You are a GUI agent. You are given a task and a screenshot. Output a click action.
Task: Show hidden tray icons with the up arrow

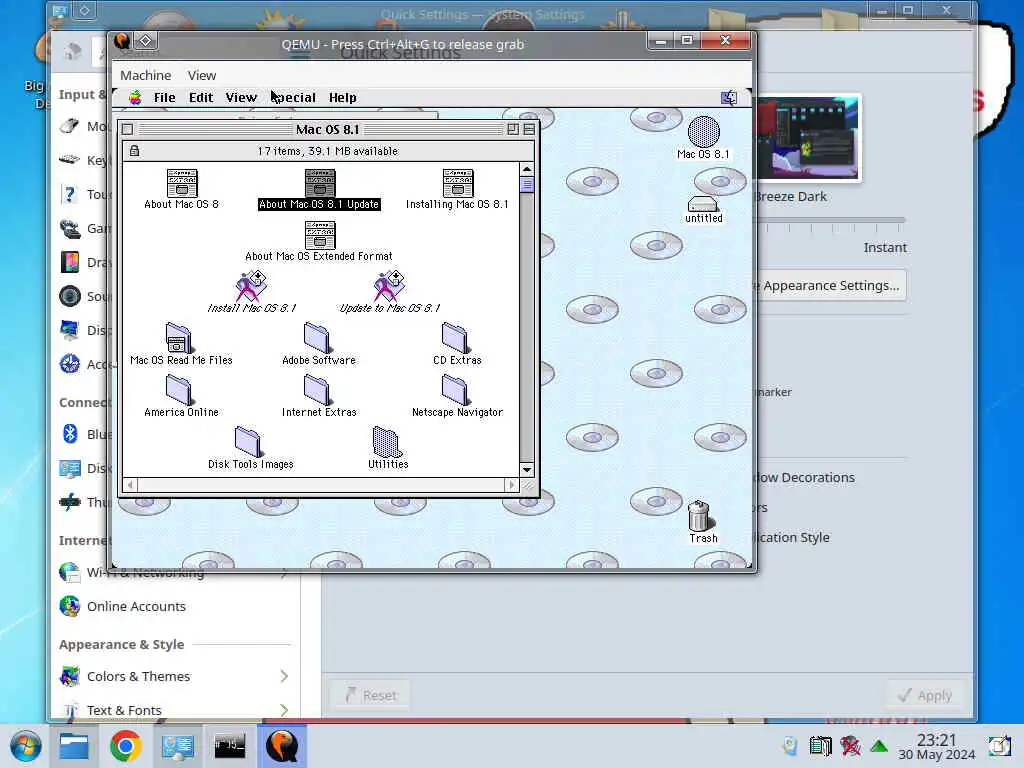pyautogui.click(x=879, y=746)
